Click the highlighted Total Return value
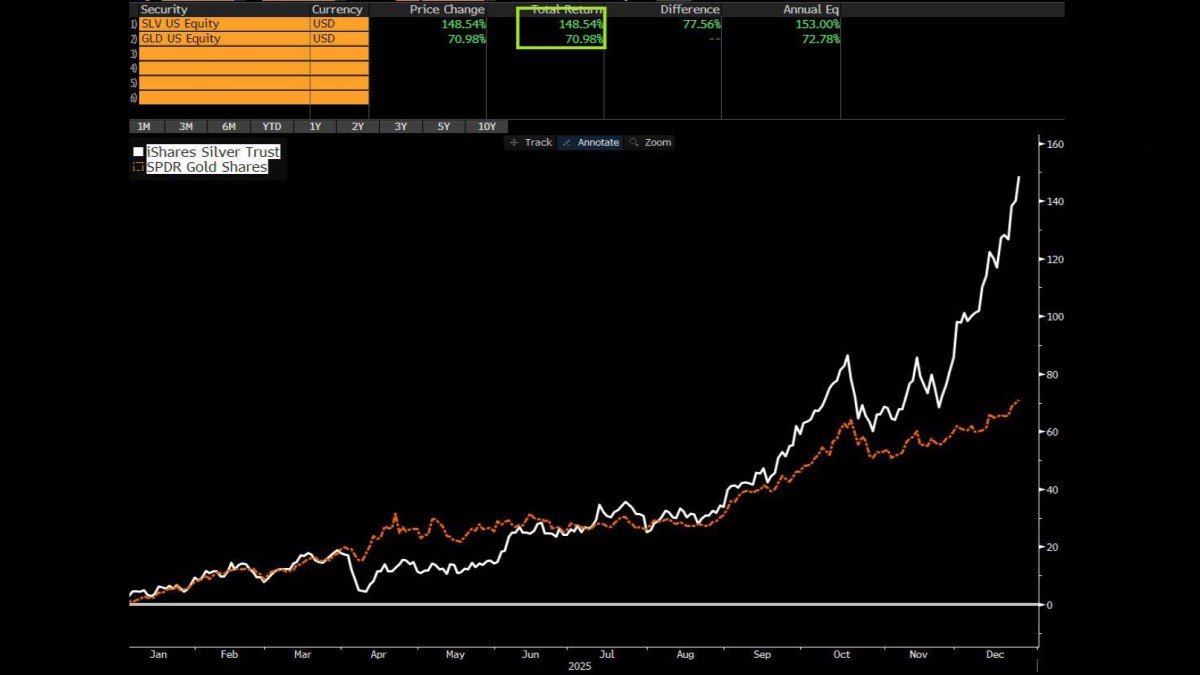 coord(578,23)
